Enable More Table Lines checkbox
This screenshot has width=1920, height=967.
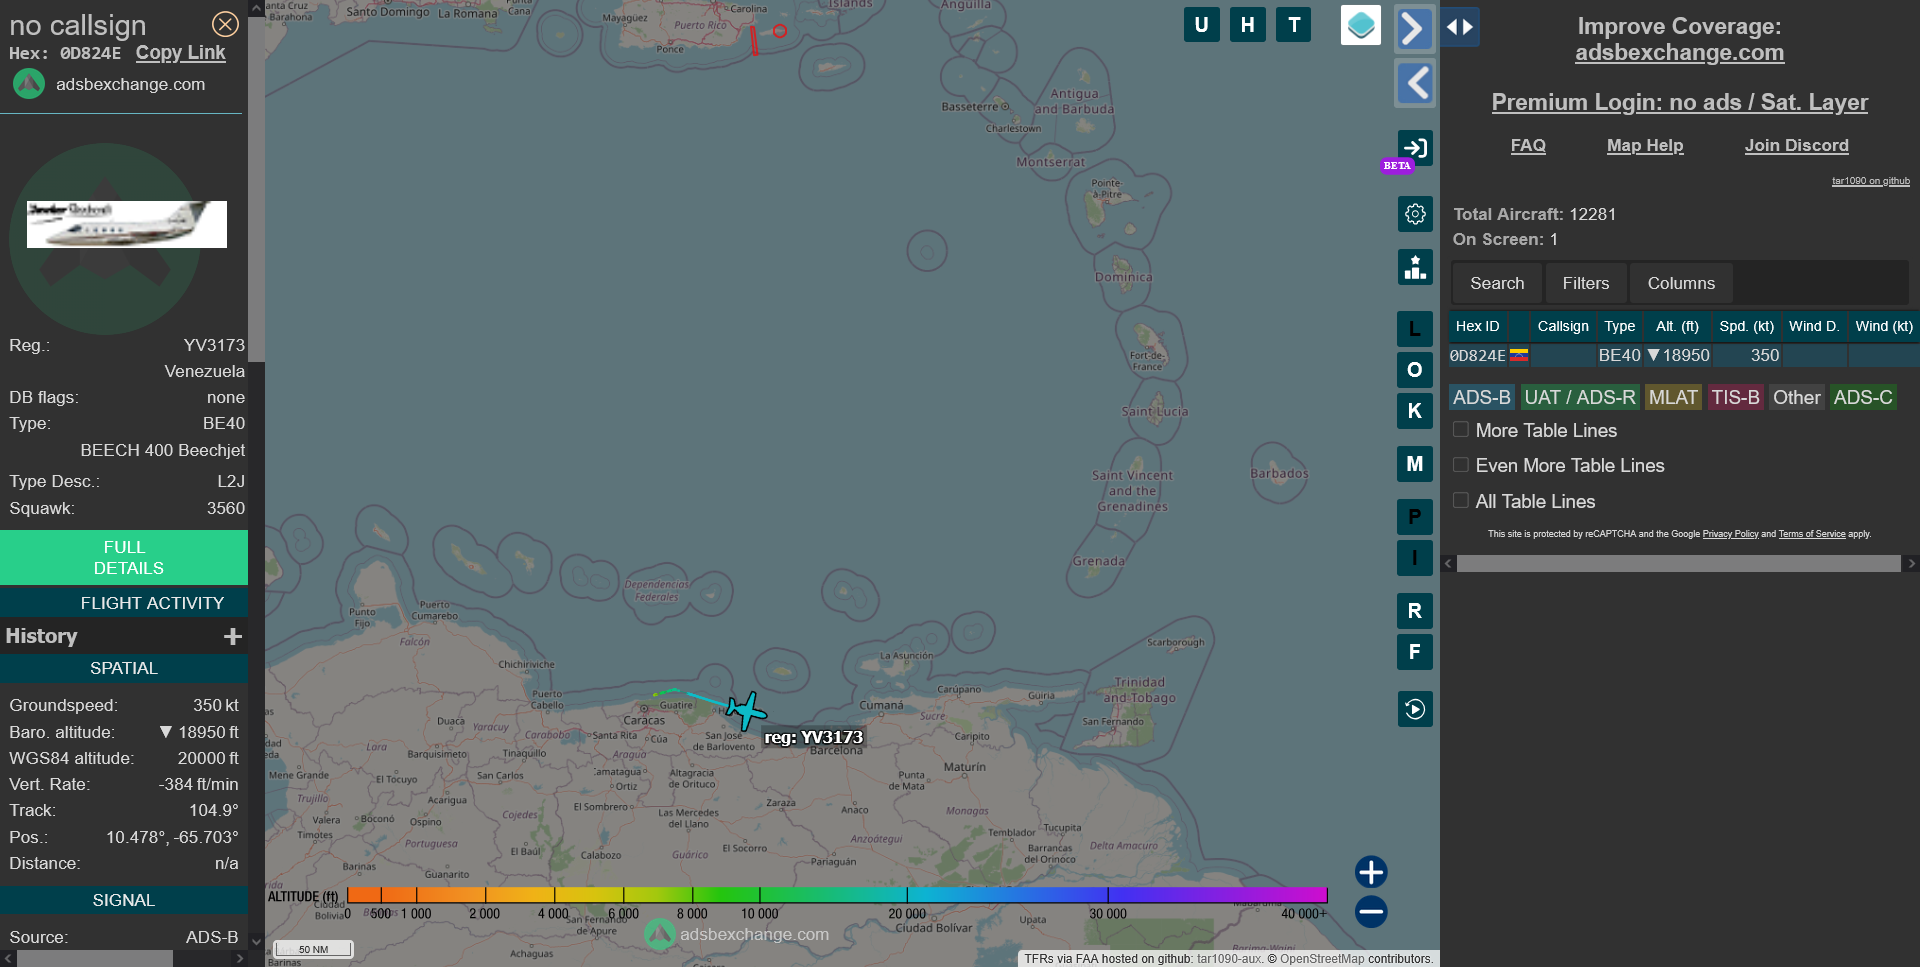click(1461, 430)
